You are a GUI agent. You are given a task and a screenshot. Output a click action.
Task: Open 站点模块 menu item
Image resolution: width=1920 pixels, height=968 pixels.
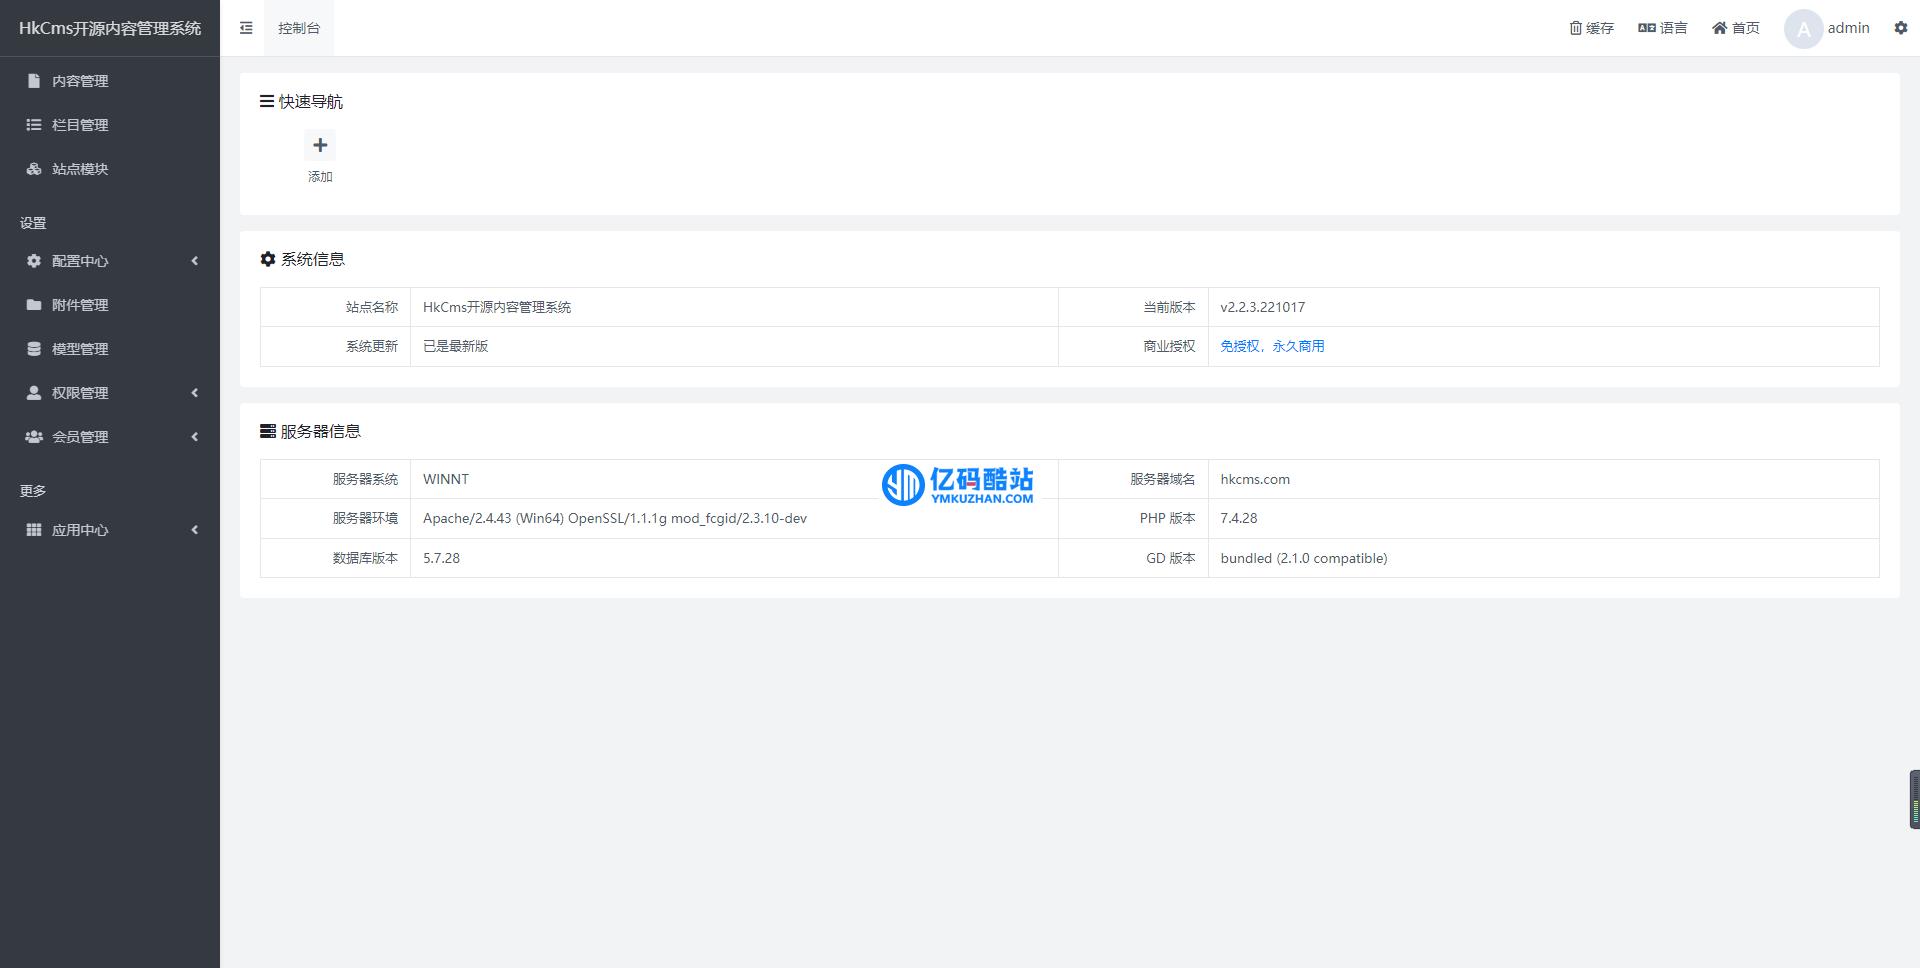[110, 169]
